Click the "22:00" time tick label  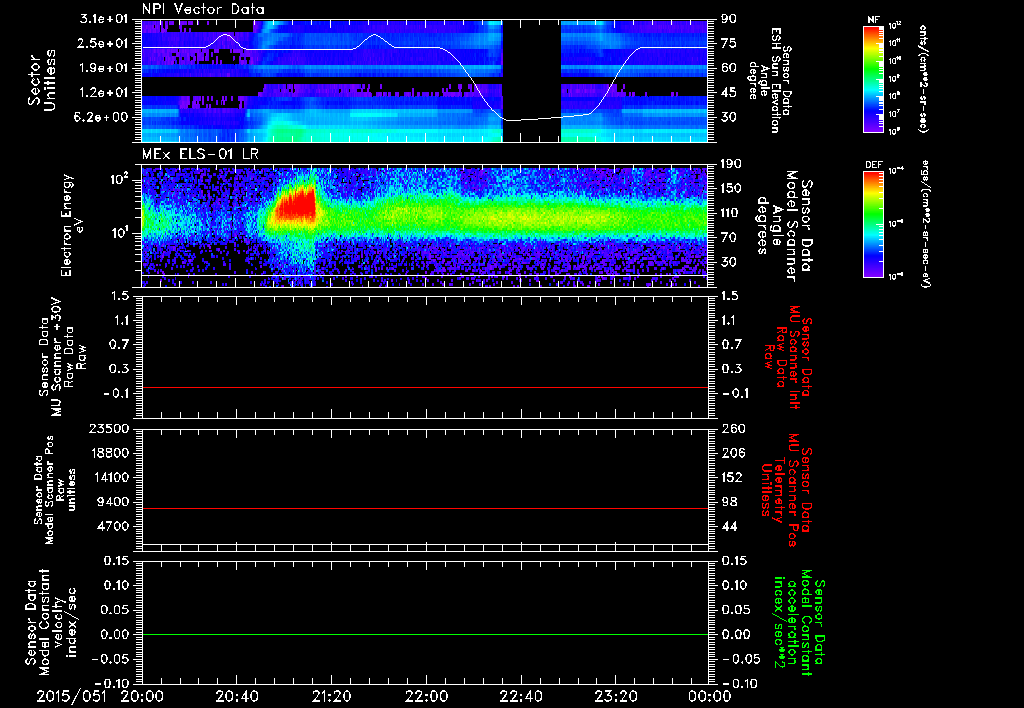click(426, 696)
